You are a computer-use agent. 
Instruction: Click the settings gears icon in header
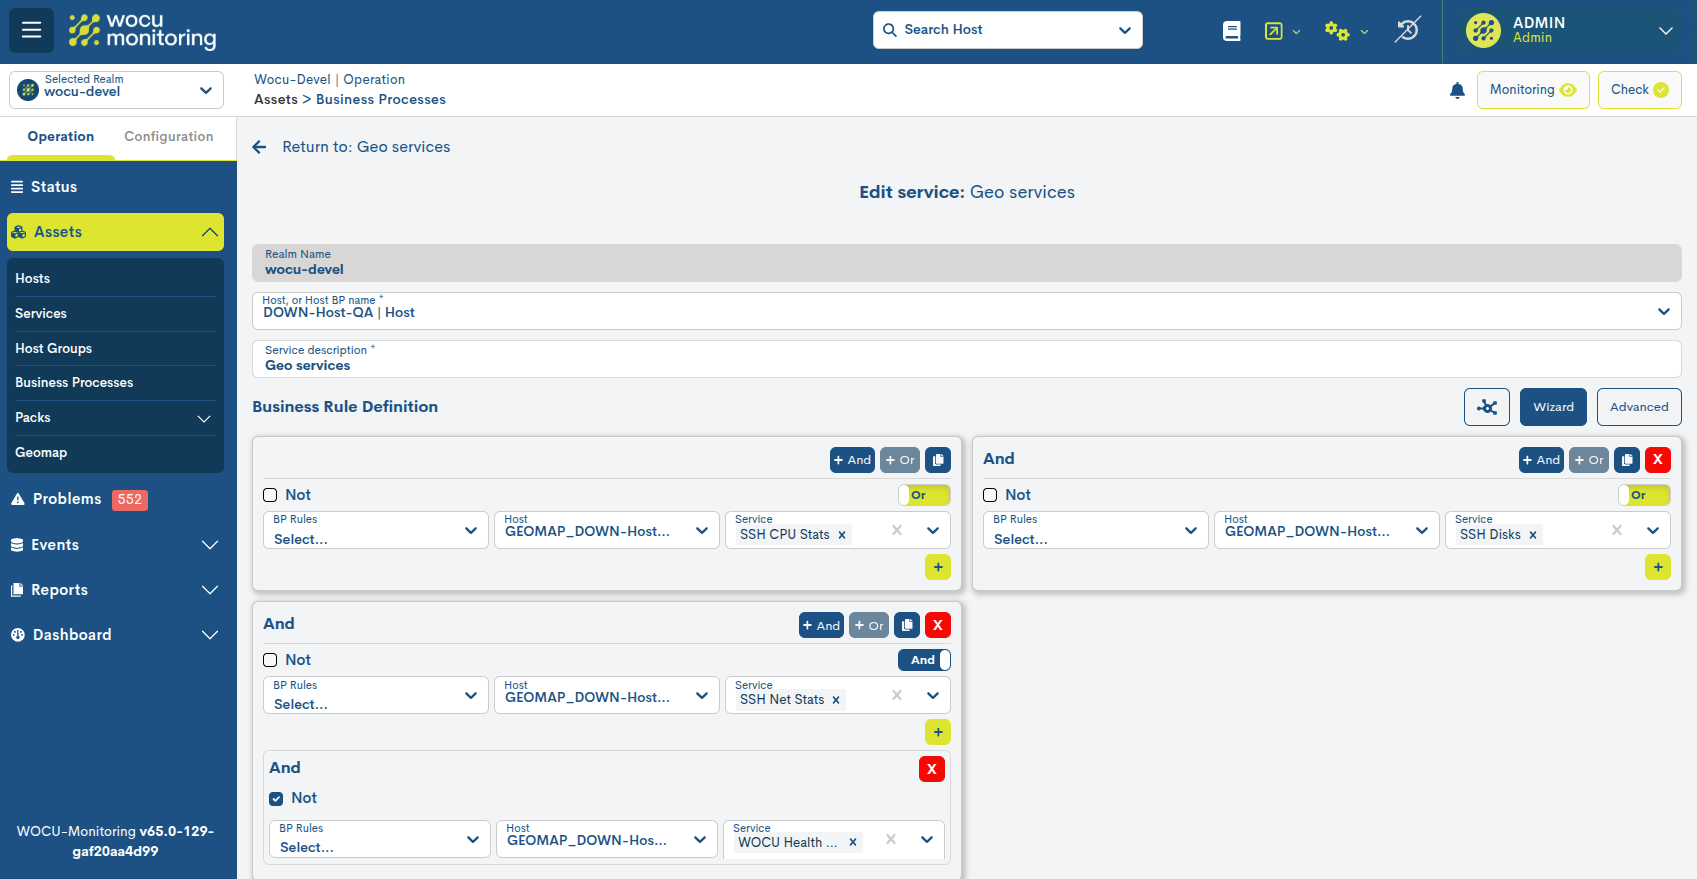pyautogui.click(x=1337, y=31)
